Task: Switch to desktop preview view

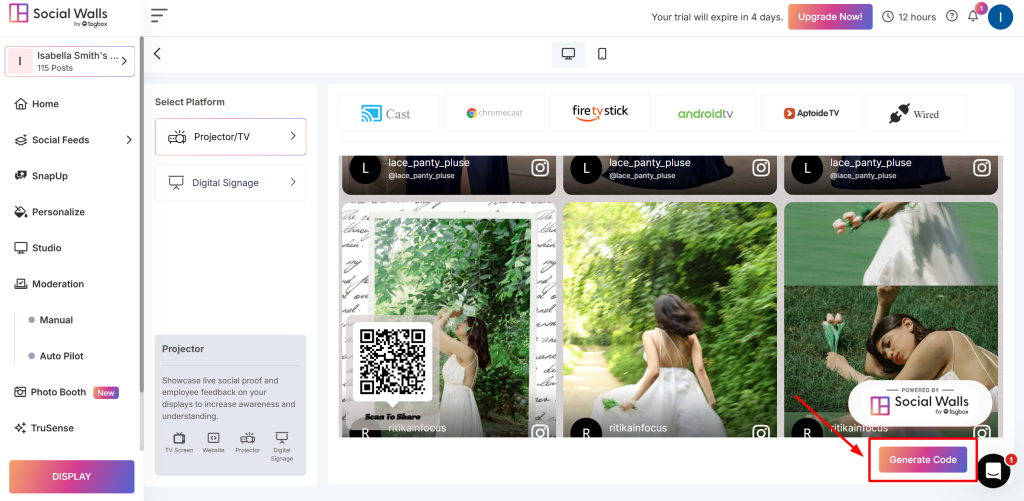Action: 568,54
